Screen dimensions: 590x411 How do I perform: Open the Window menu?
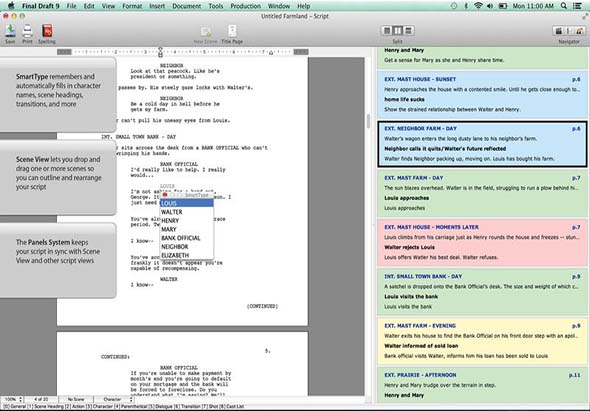pyautogui.click(x=279, y=6)
